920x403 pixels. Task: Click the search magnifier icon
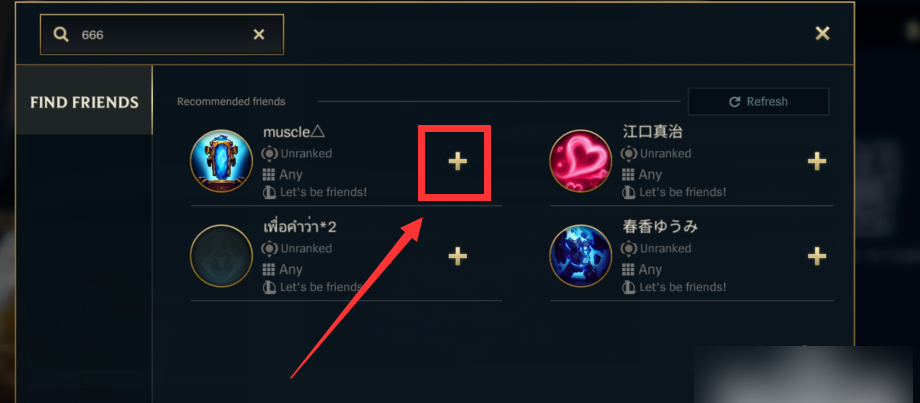[61, 35]
